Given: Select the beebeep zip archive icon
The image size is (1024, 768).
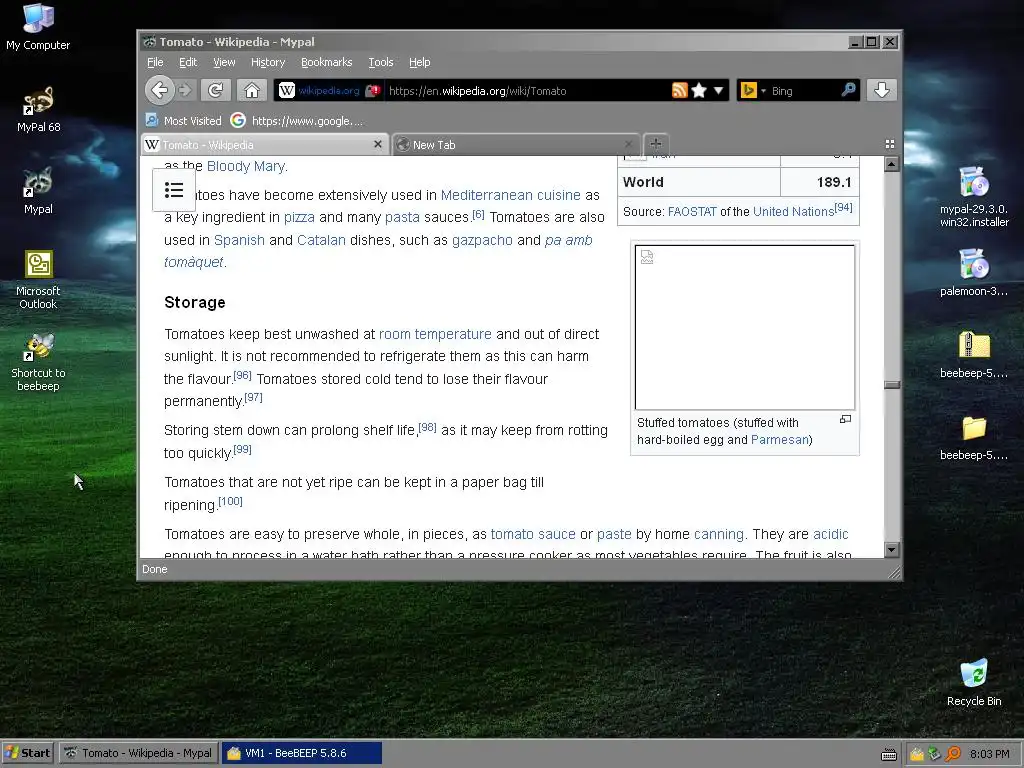Looking at the screenshot, I should click(974, 355).
